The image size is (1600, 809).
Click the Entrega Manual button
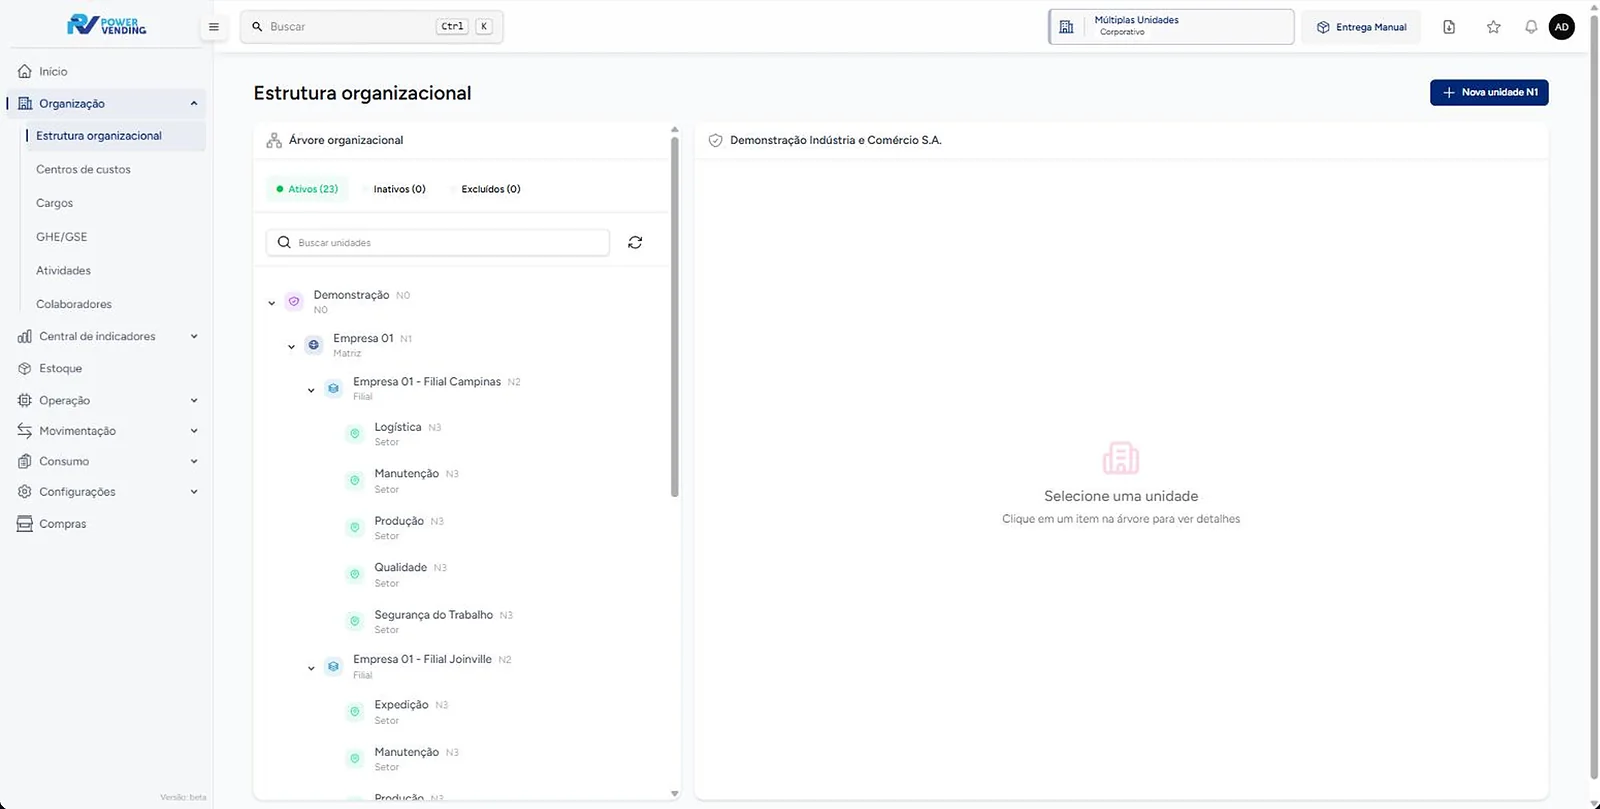click(1361, 27)
